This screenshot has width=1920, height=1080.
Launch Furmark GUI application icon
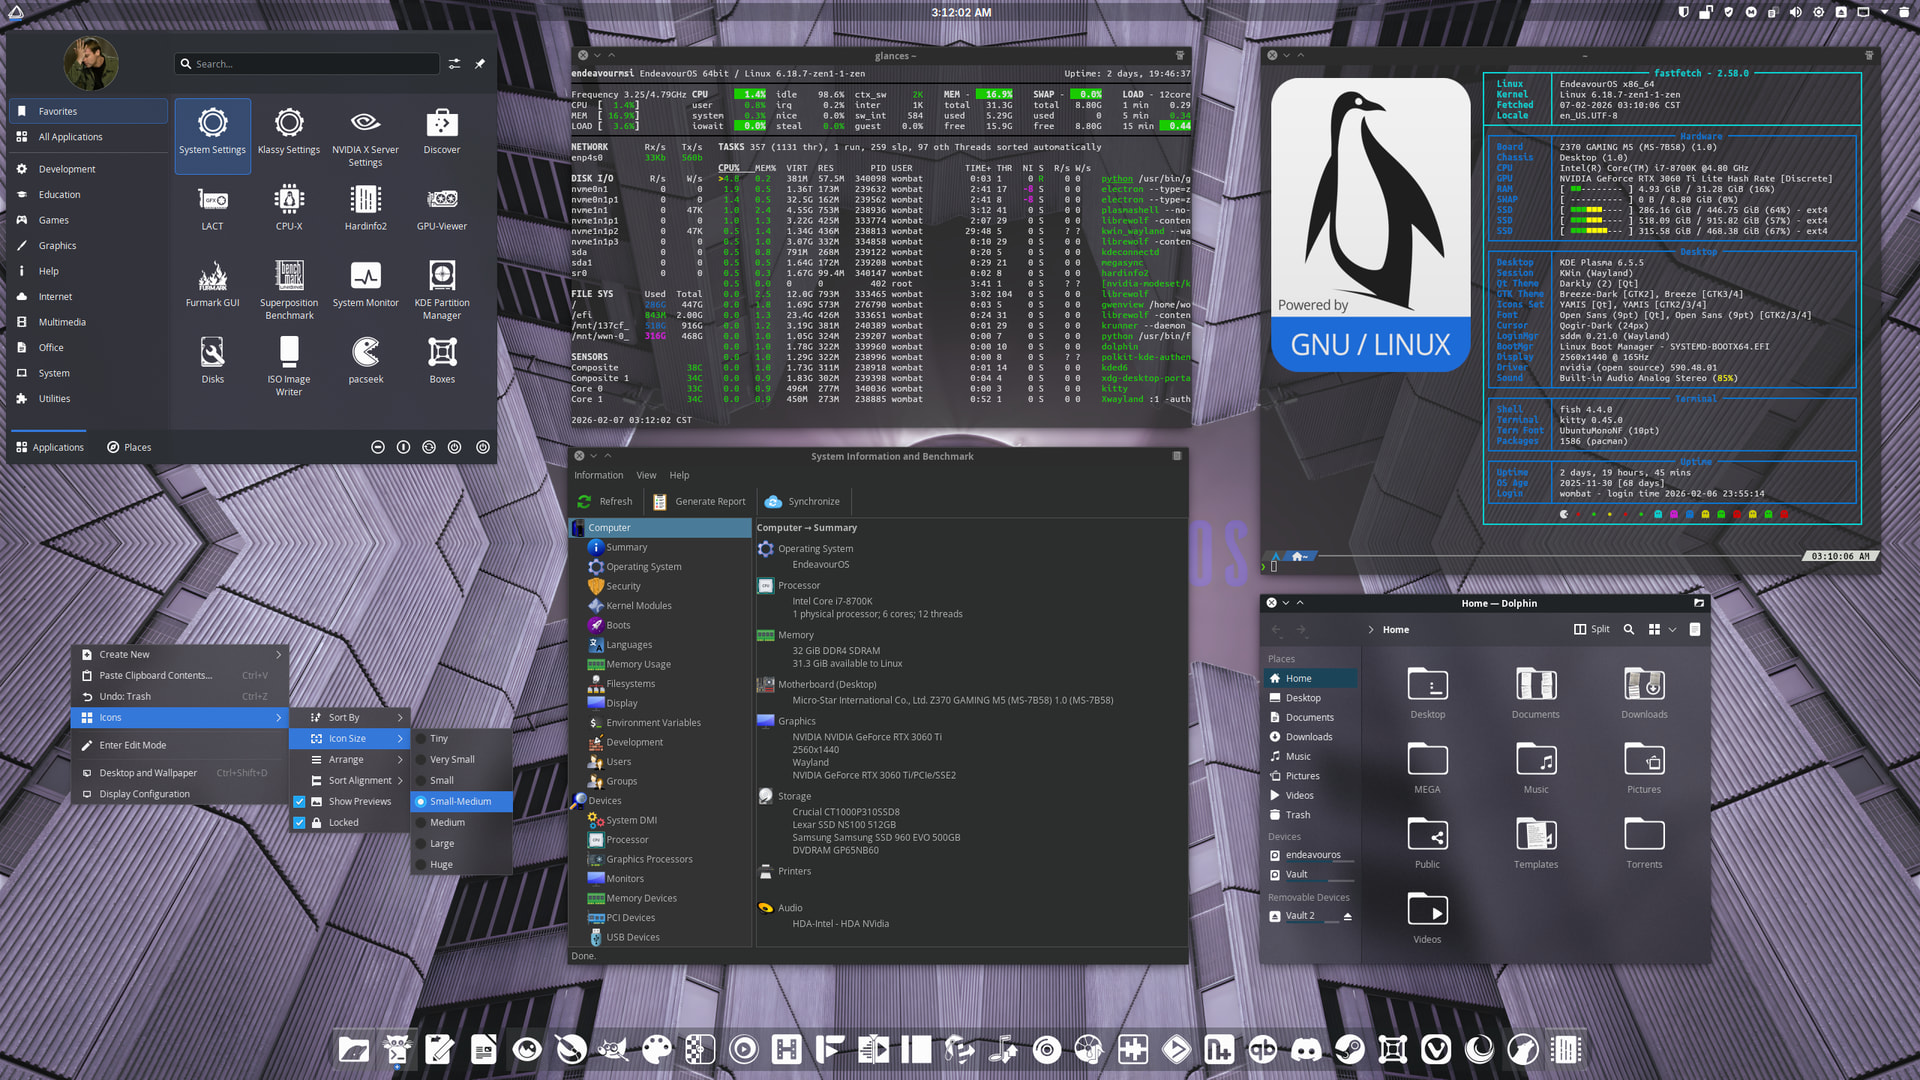(212, 284)
